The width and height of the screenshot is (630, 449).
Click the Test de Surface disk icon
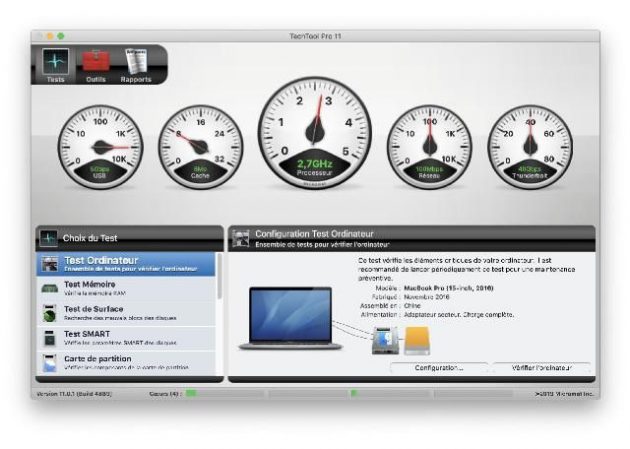pos(50,313)
